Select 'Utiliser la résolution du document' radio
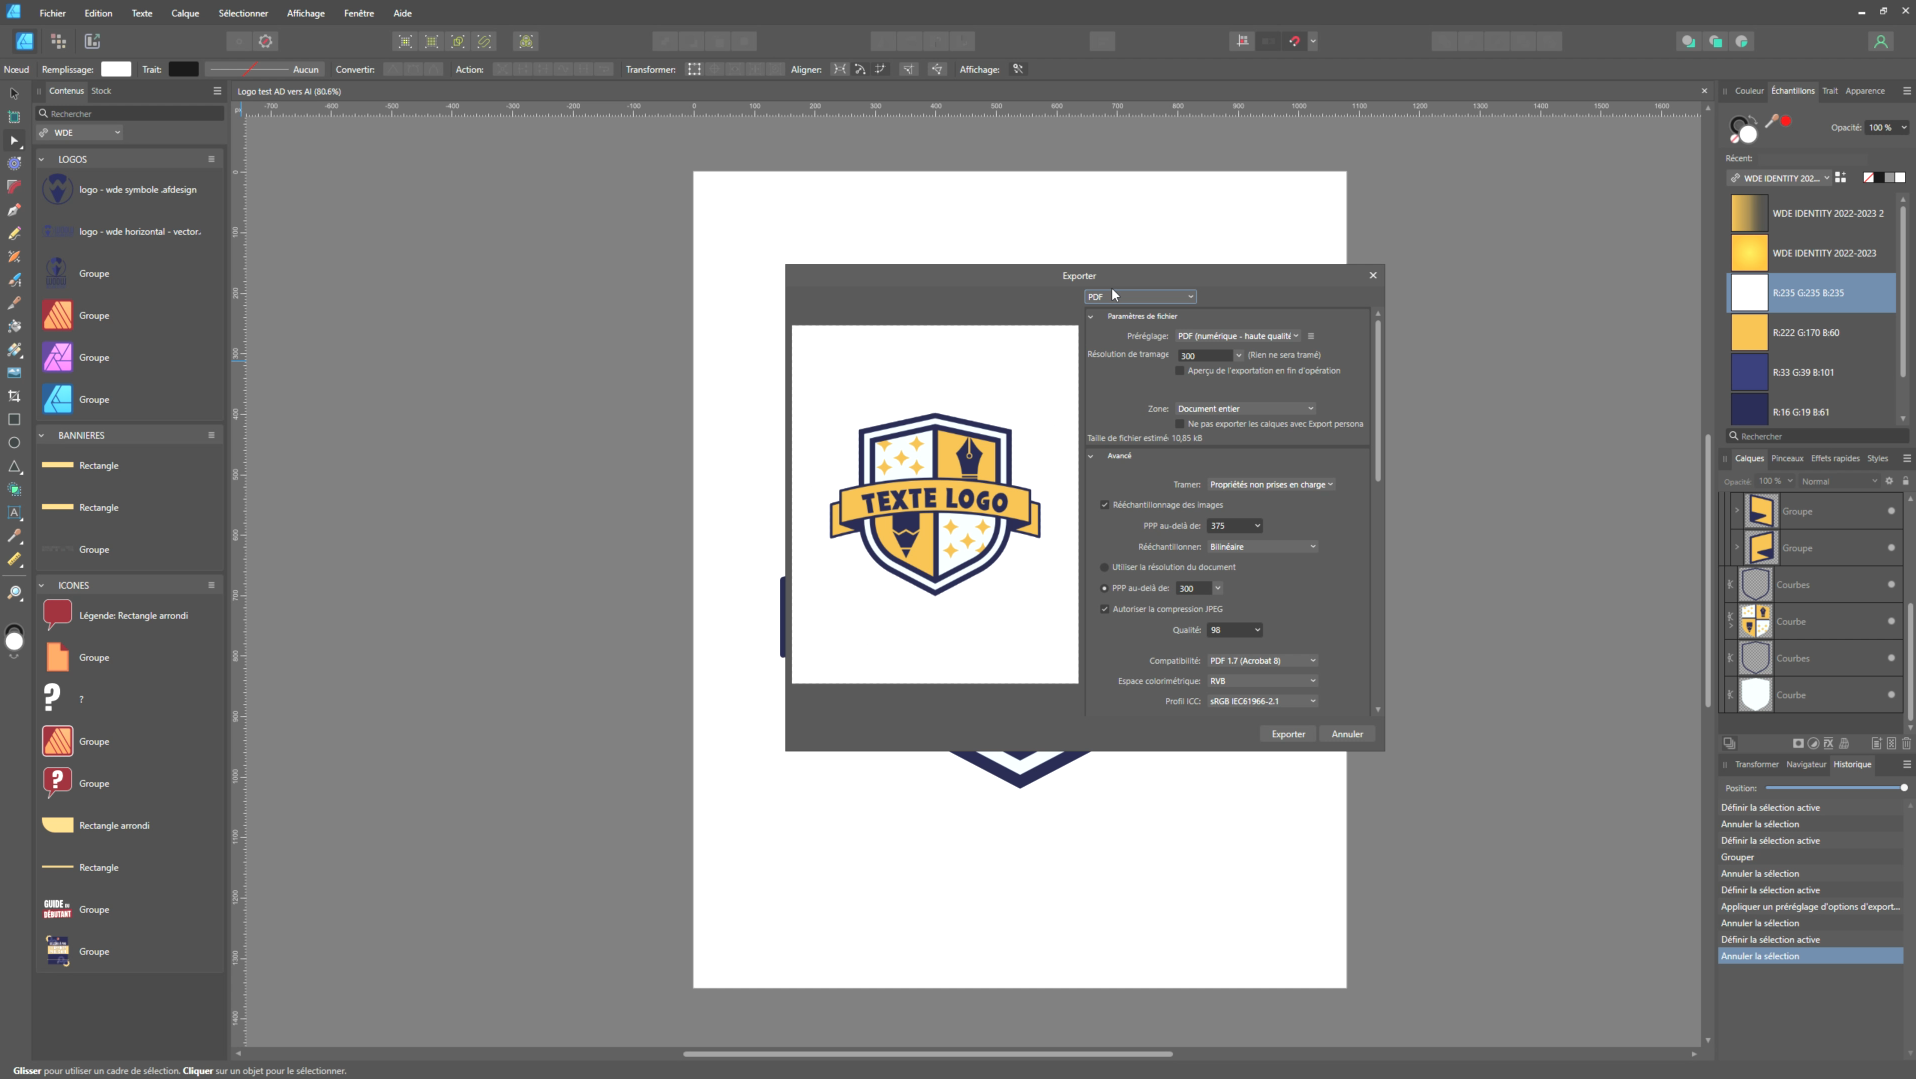This screenshot has width=1916, height=1079. point(1105,567)
